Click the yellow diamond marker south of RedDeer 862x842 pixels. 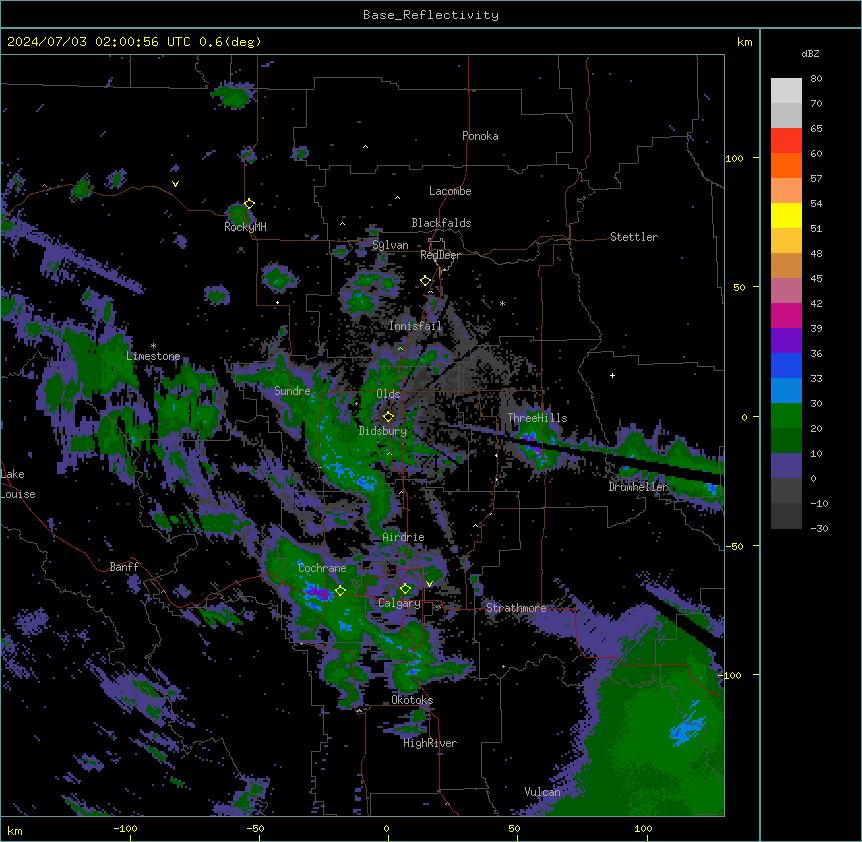425,281
